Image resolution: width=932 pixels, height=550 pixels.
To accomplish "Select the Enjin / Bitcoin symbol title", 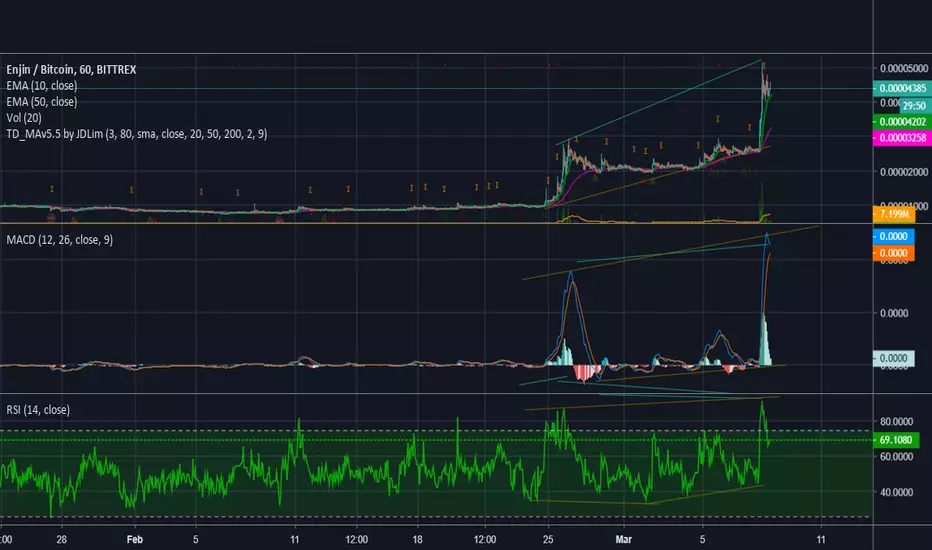I will coord(71,70).
